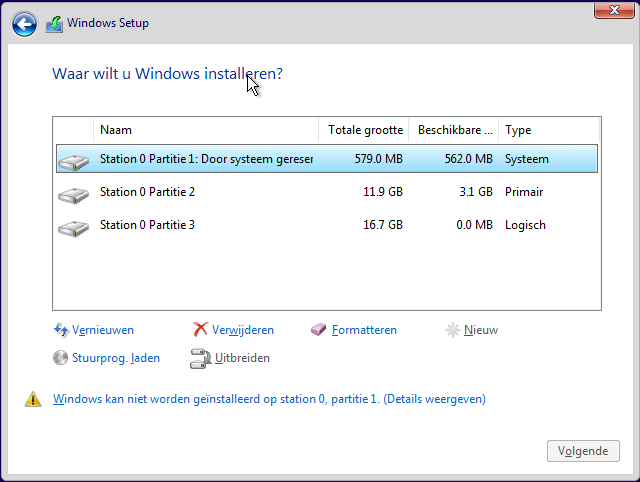Click the Nieuw star icon
The image size is (640, 482).
pos(453,330)
